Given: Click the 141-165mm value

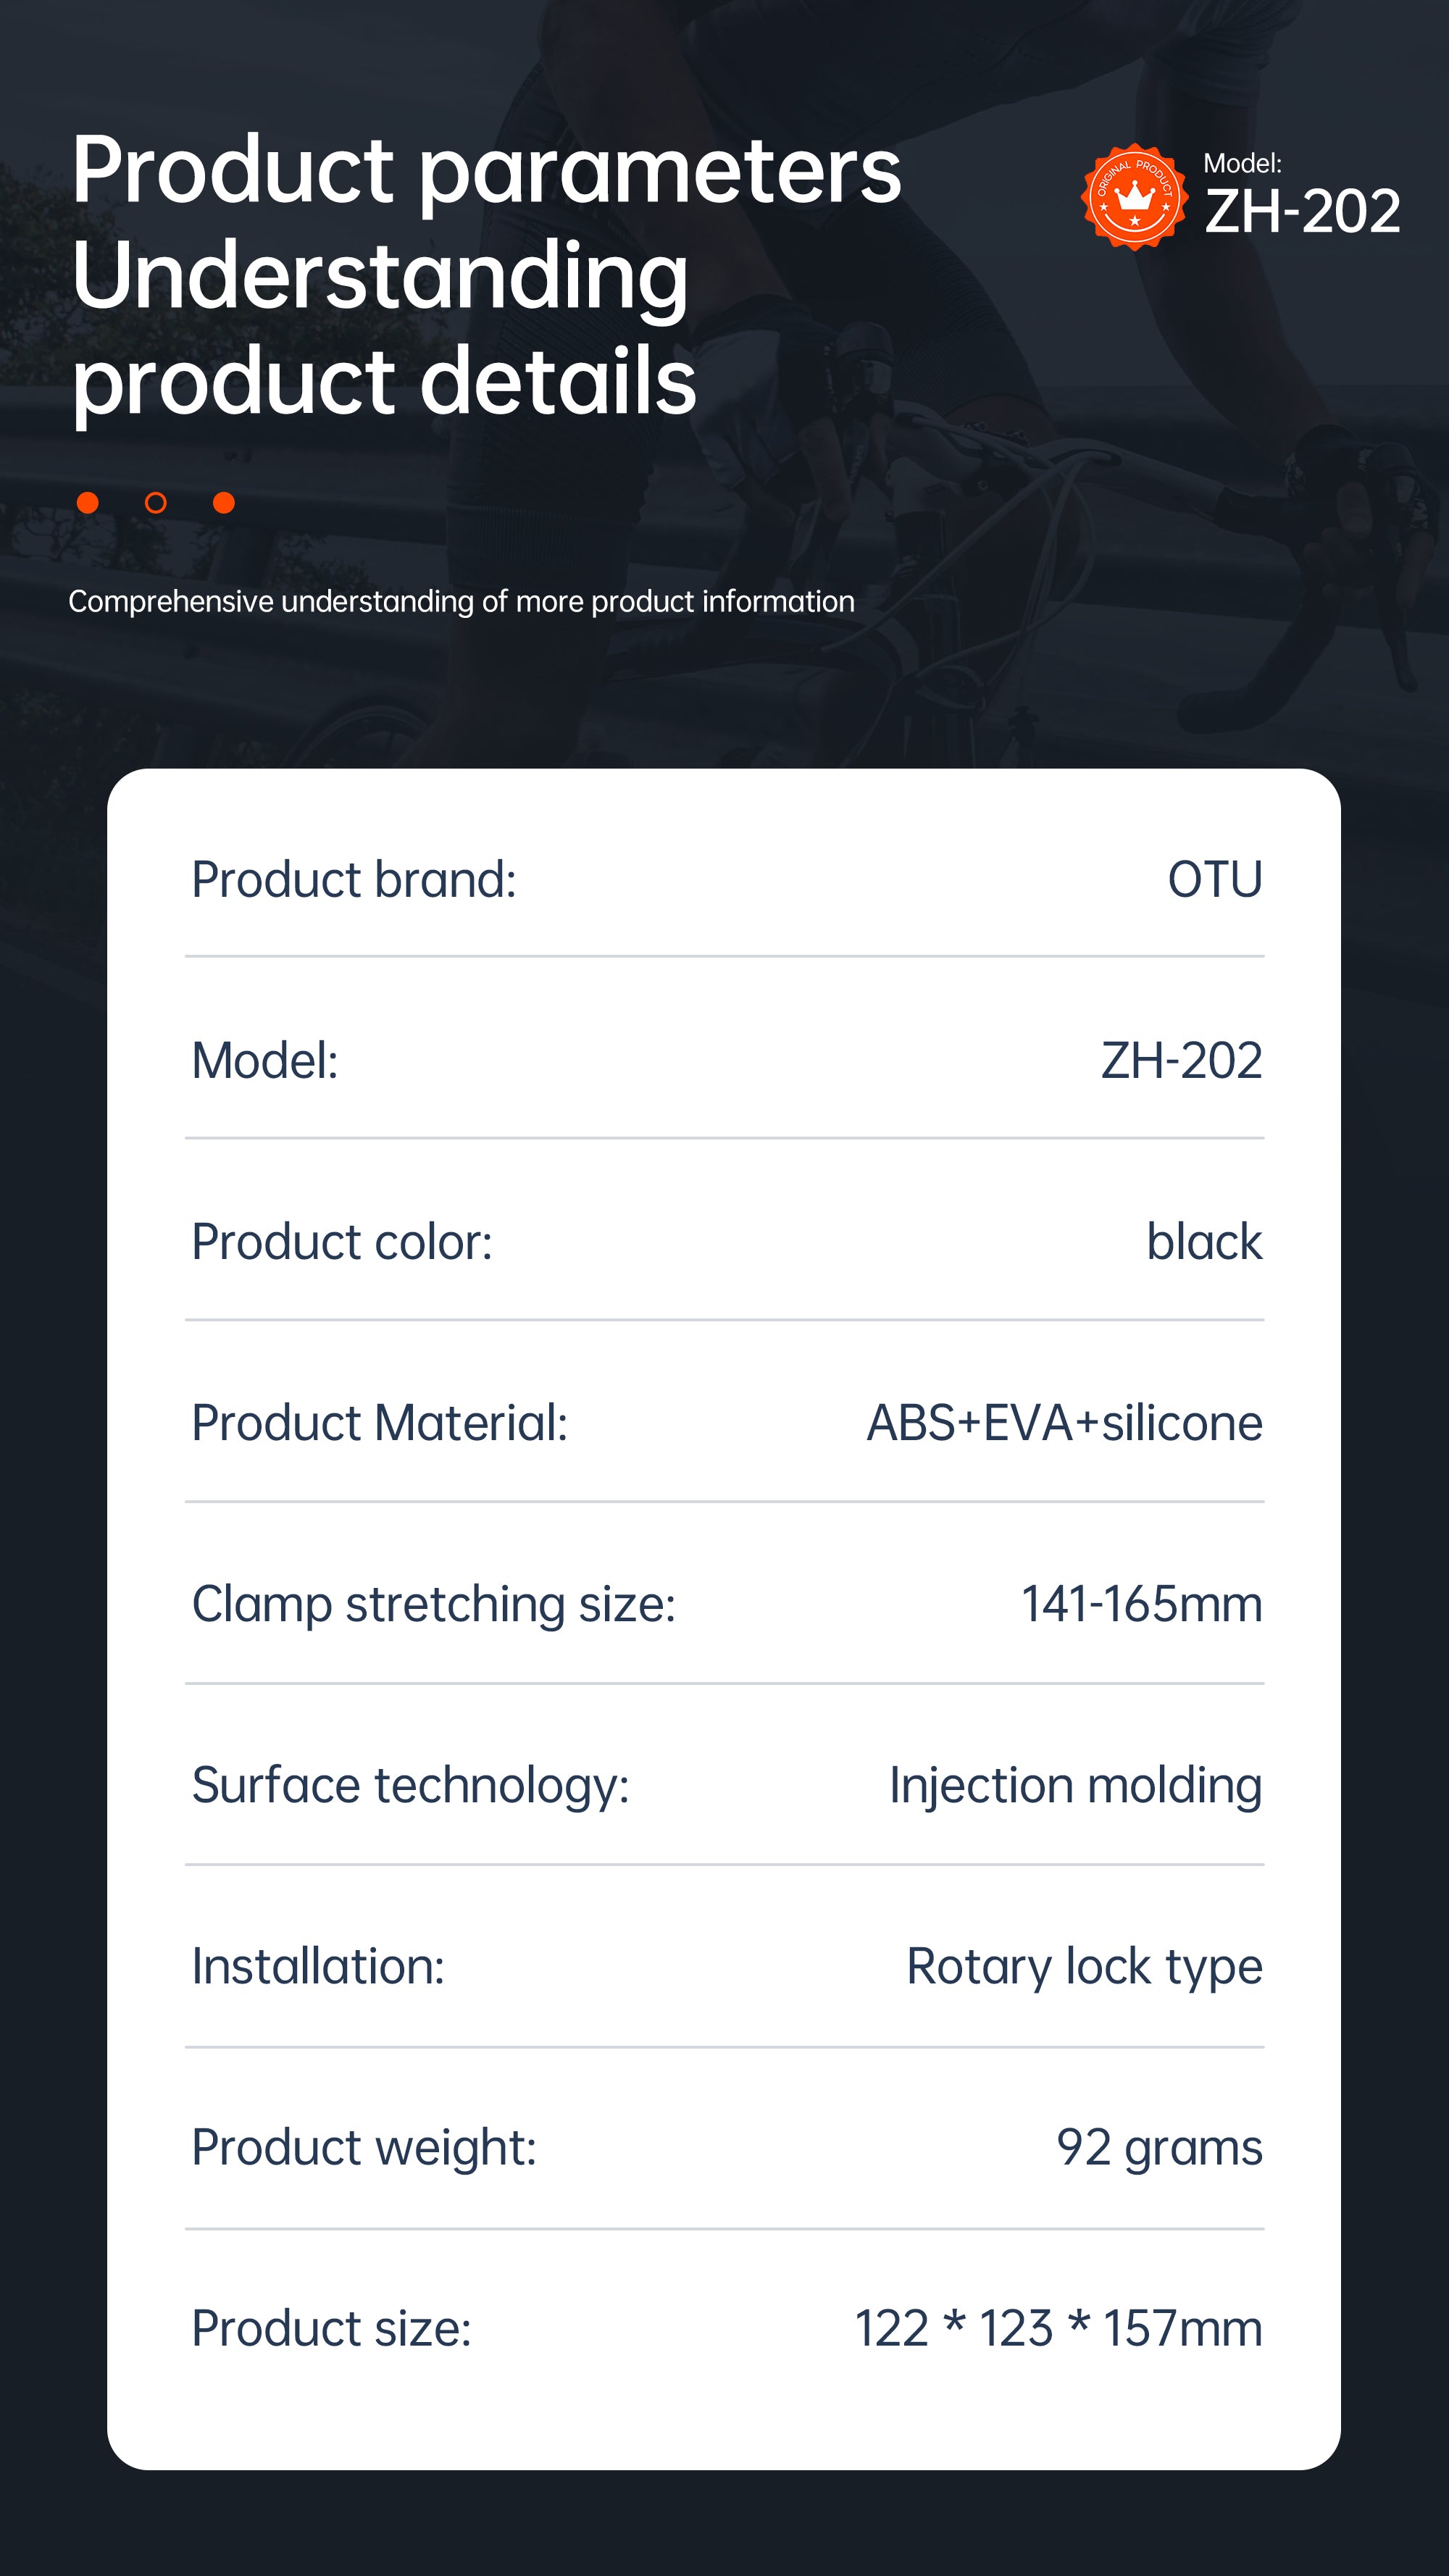Looking at the screenshot, I should [x=1141, y=1604].
